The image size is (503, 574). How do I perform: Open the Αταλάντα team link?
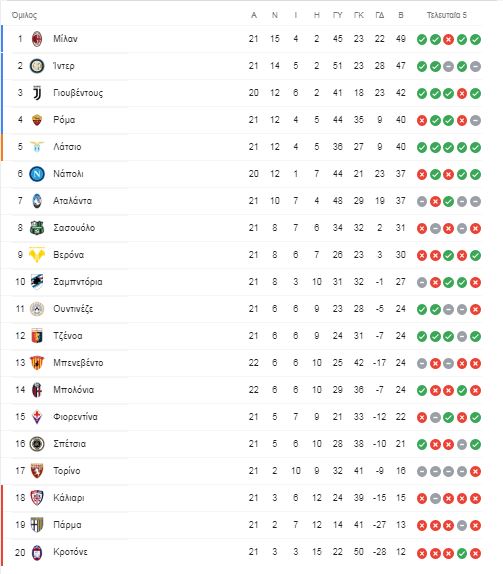tap(72, 201)
